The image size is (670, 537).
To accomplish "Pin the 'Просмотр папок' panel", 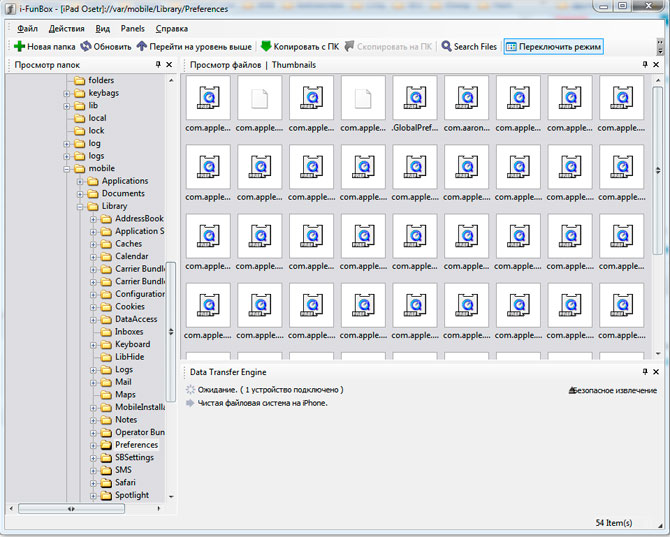I will (157, 65).
